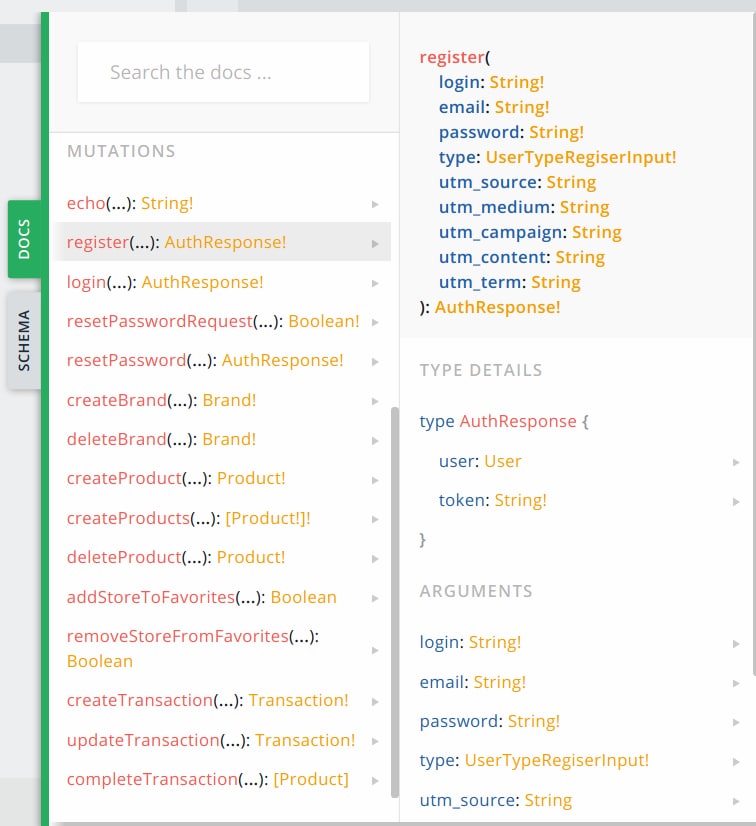Expand arrow beside createTransaction

(375, 702)
